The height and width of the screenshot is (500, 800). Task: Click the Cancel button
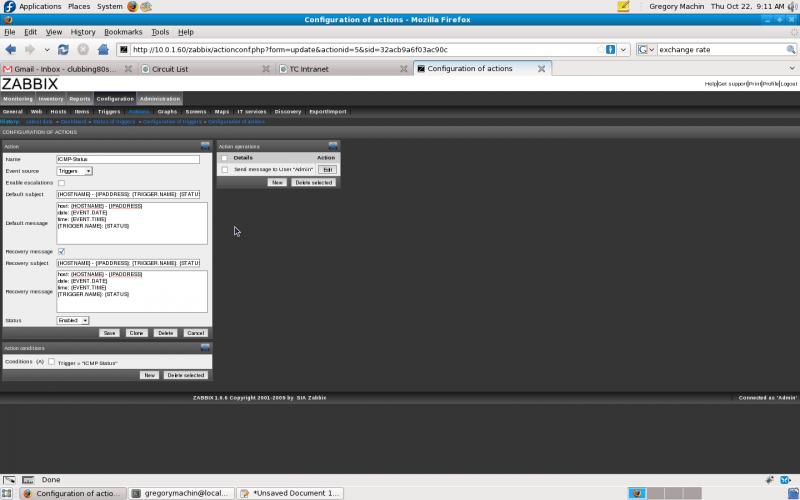(195, 333)
